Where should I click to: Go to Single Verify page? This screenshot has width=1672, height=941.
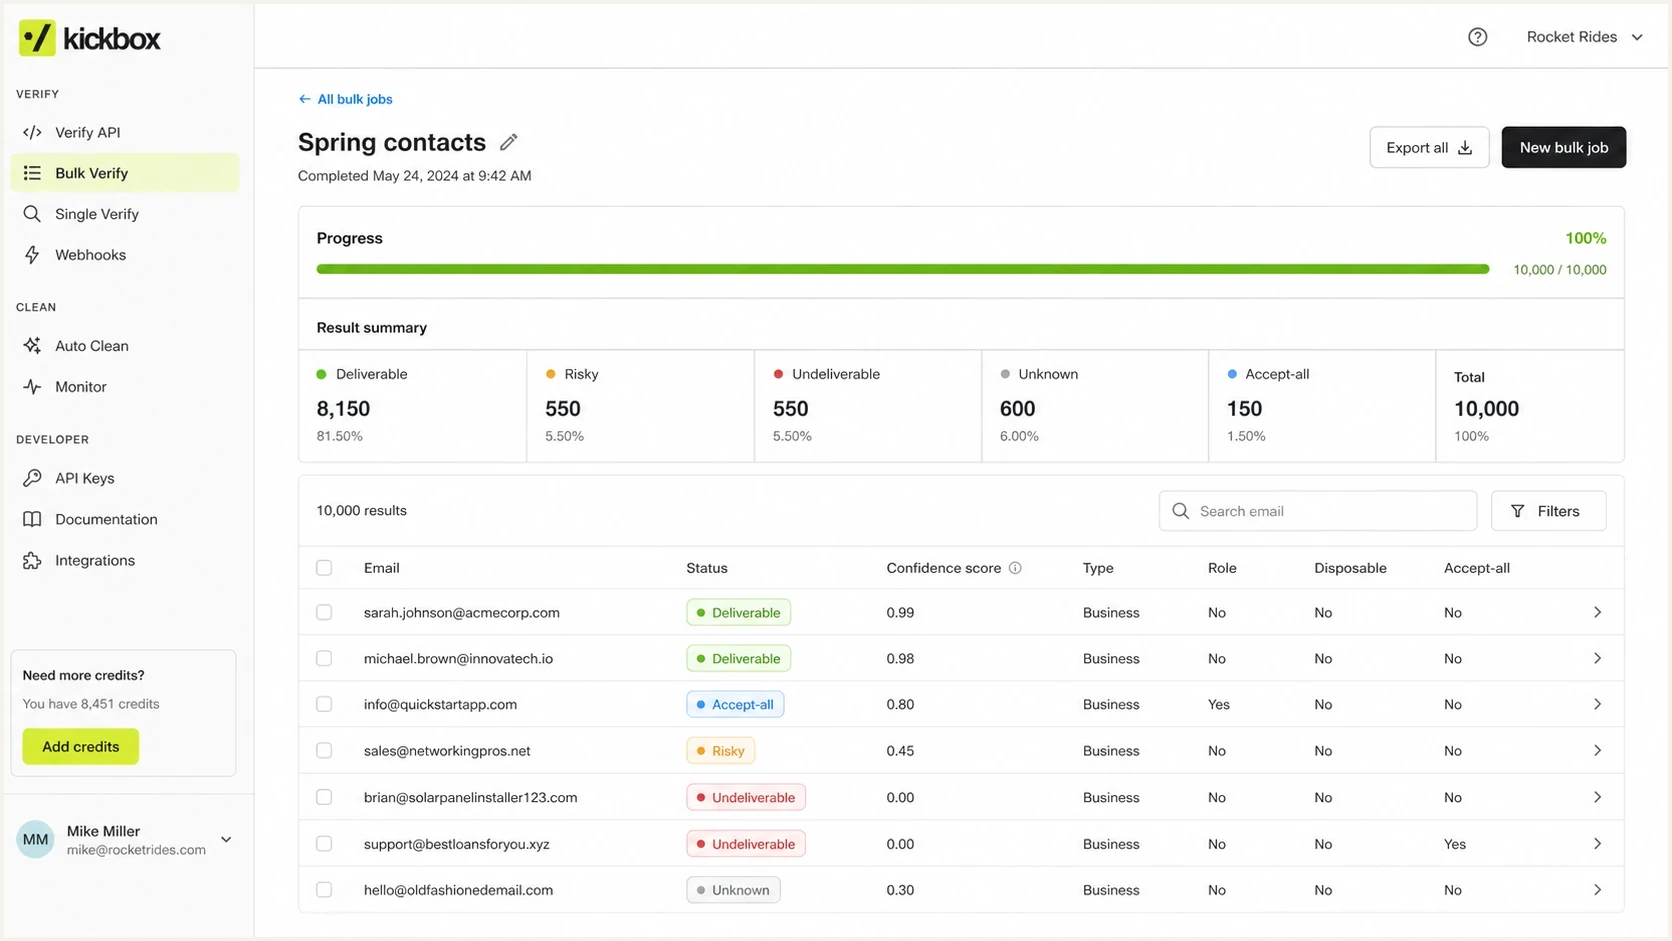pyautogui.click(x=125, y=214)
